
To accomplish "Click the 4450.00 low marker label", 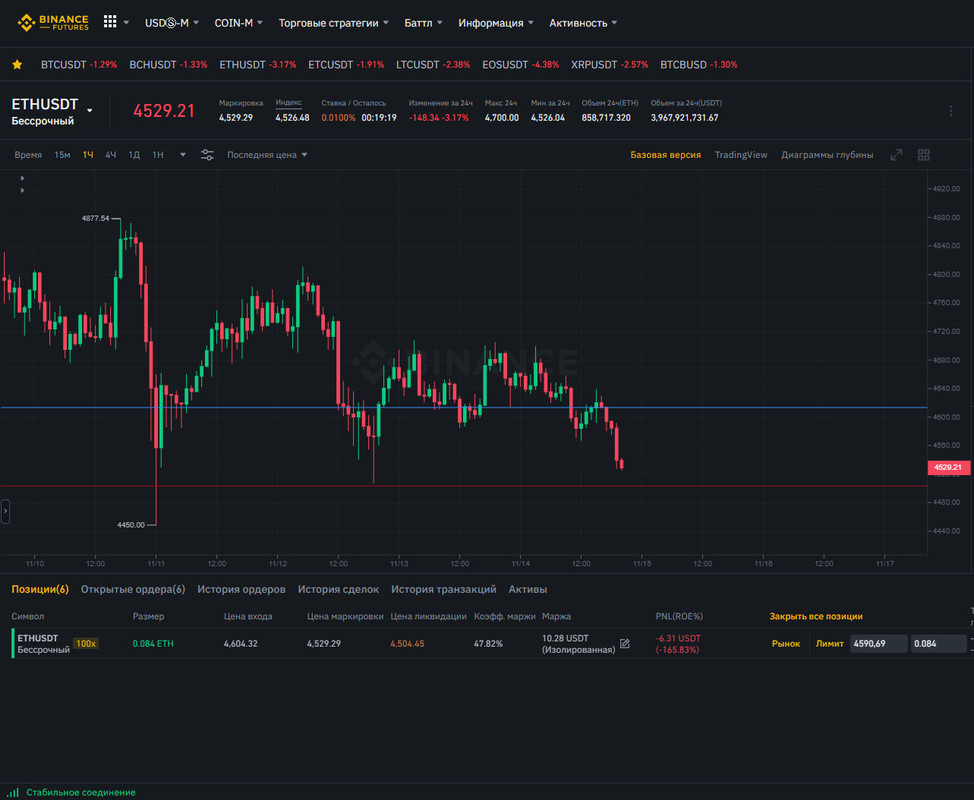I will [130, 525].
